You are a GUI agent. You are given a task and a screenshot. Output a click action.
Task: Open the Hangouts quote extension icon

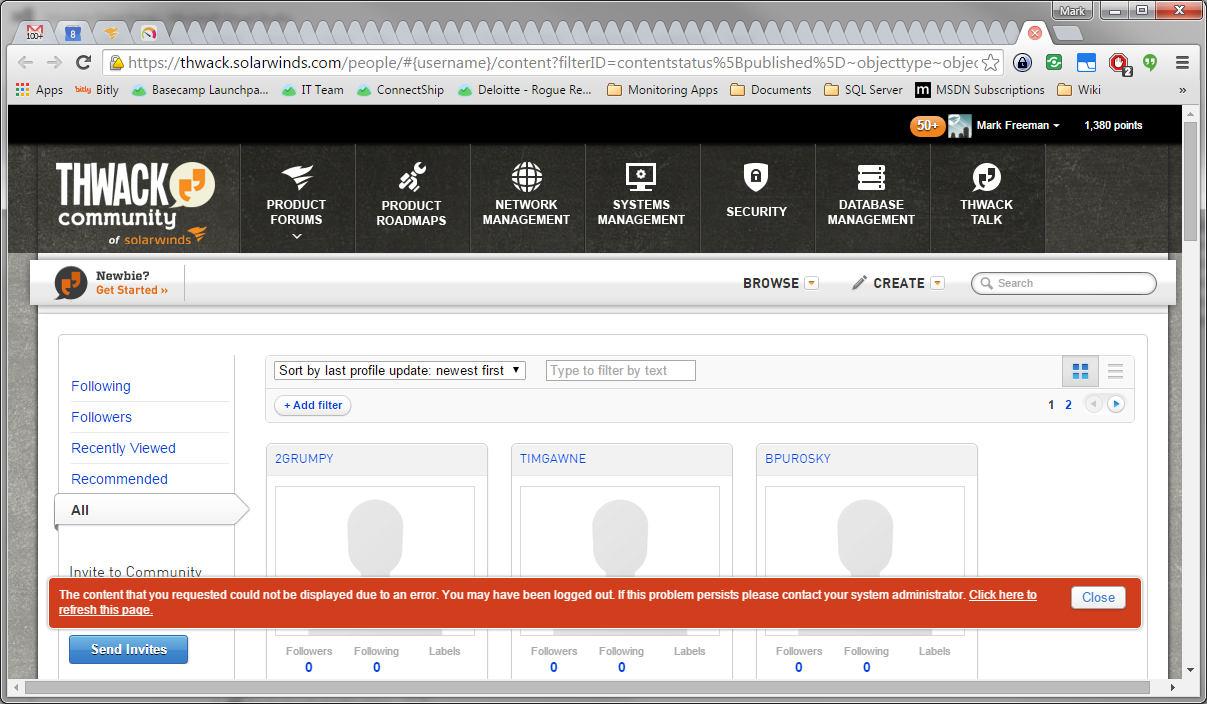pos(1150,62)
